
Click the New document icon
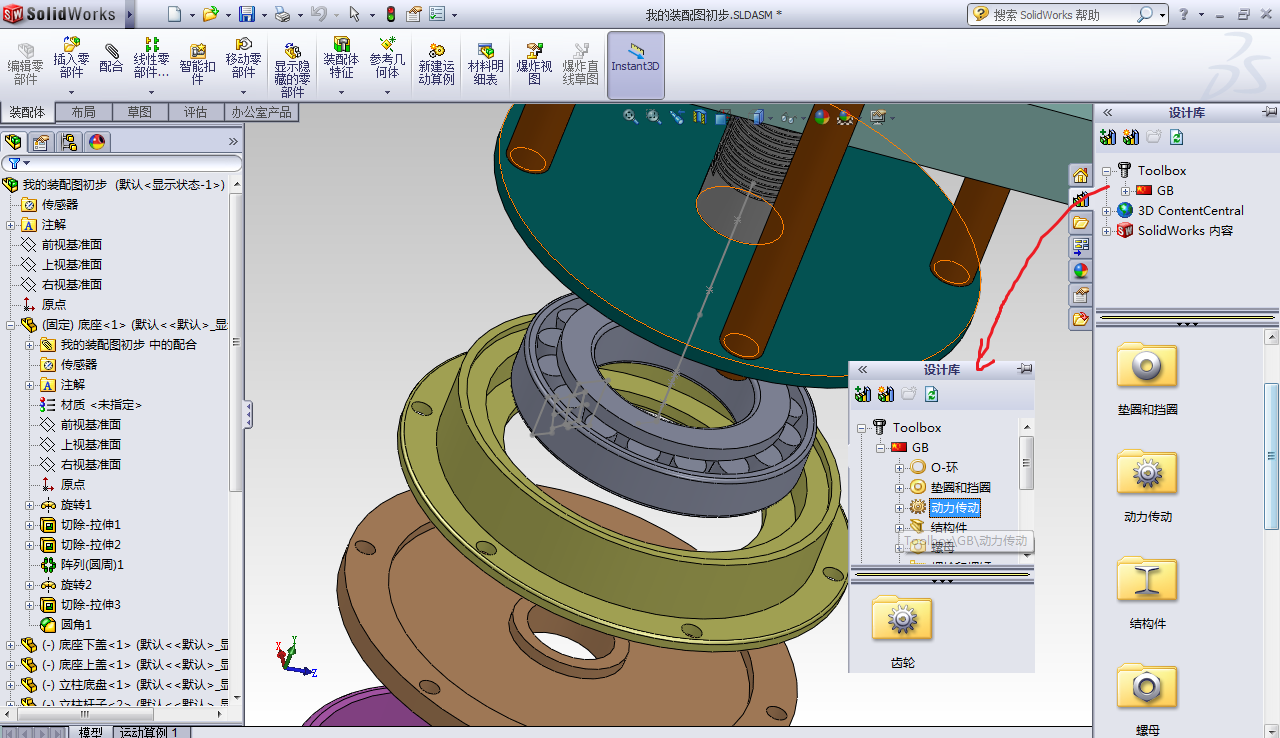click(x=174, y=14)
